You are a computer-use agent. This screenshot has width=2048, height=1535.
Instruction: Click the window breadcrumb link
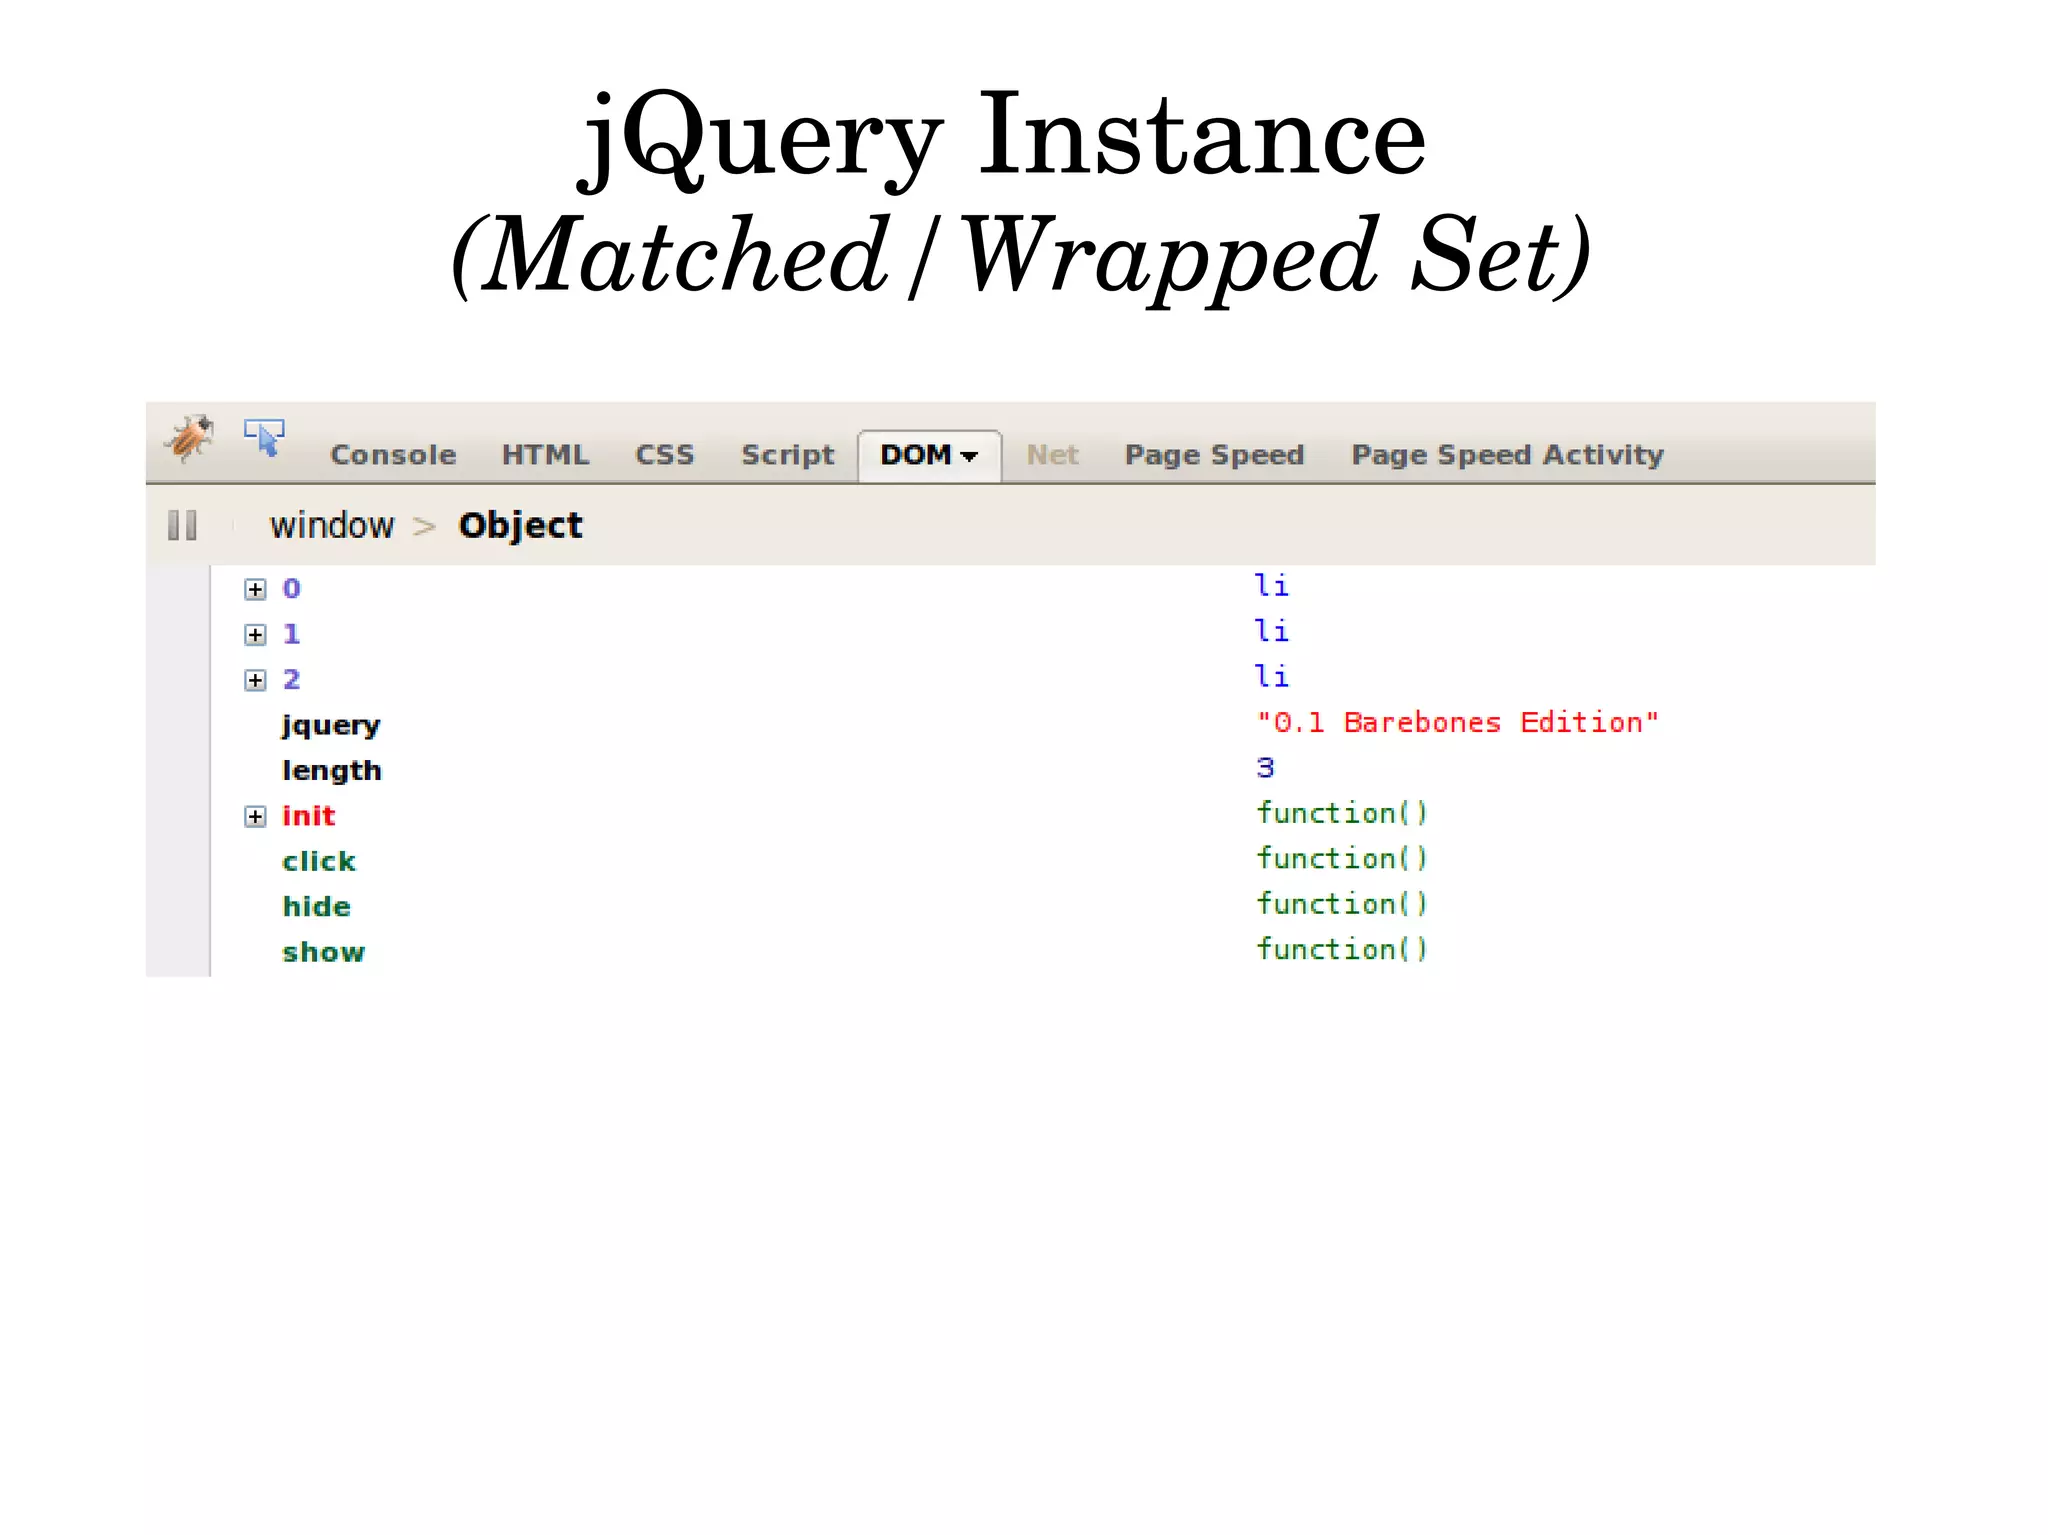pos(332,525)
